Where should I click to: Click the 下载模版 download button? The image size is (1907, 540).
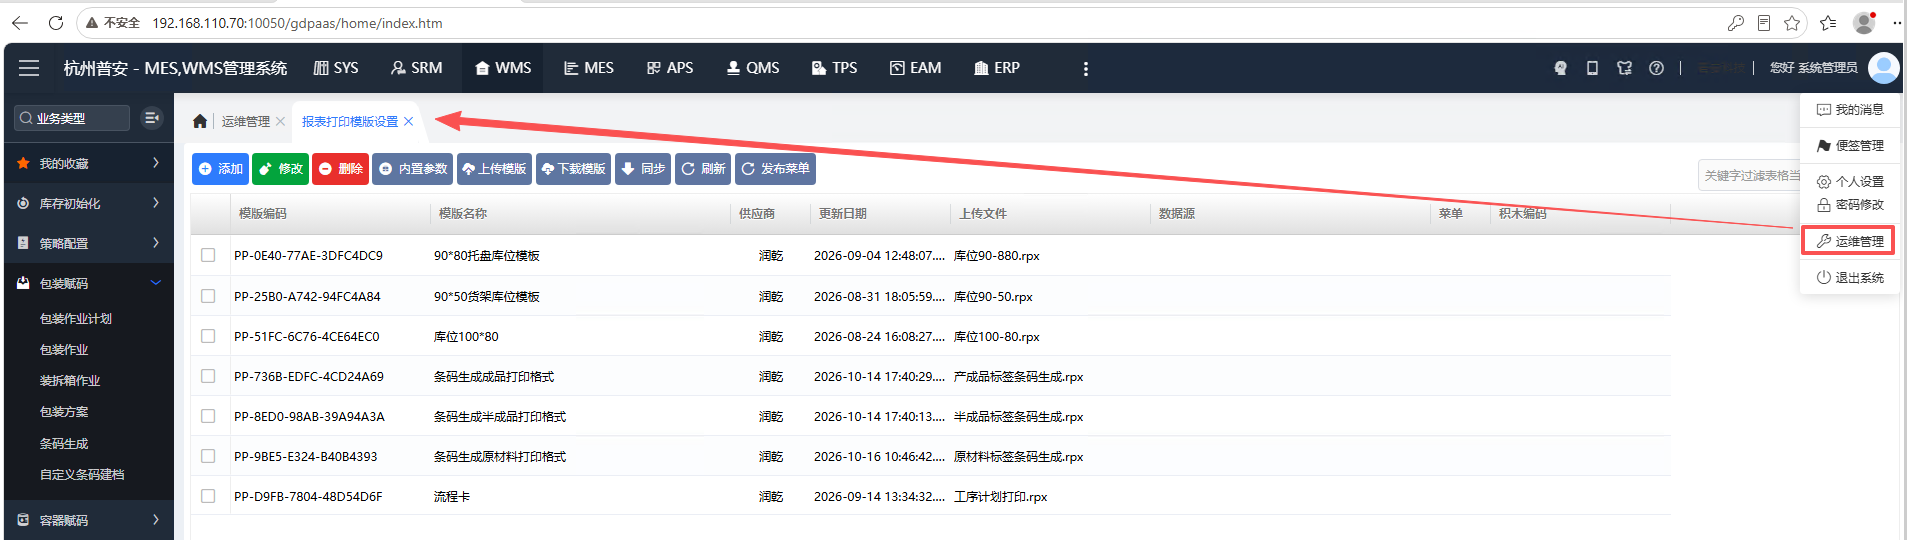pyautogui.click(x=573, y=169)
